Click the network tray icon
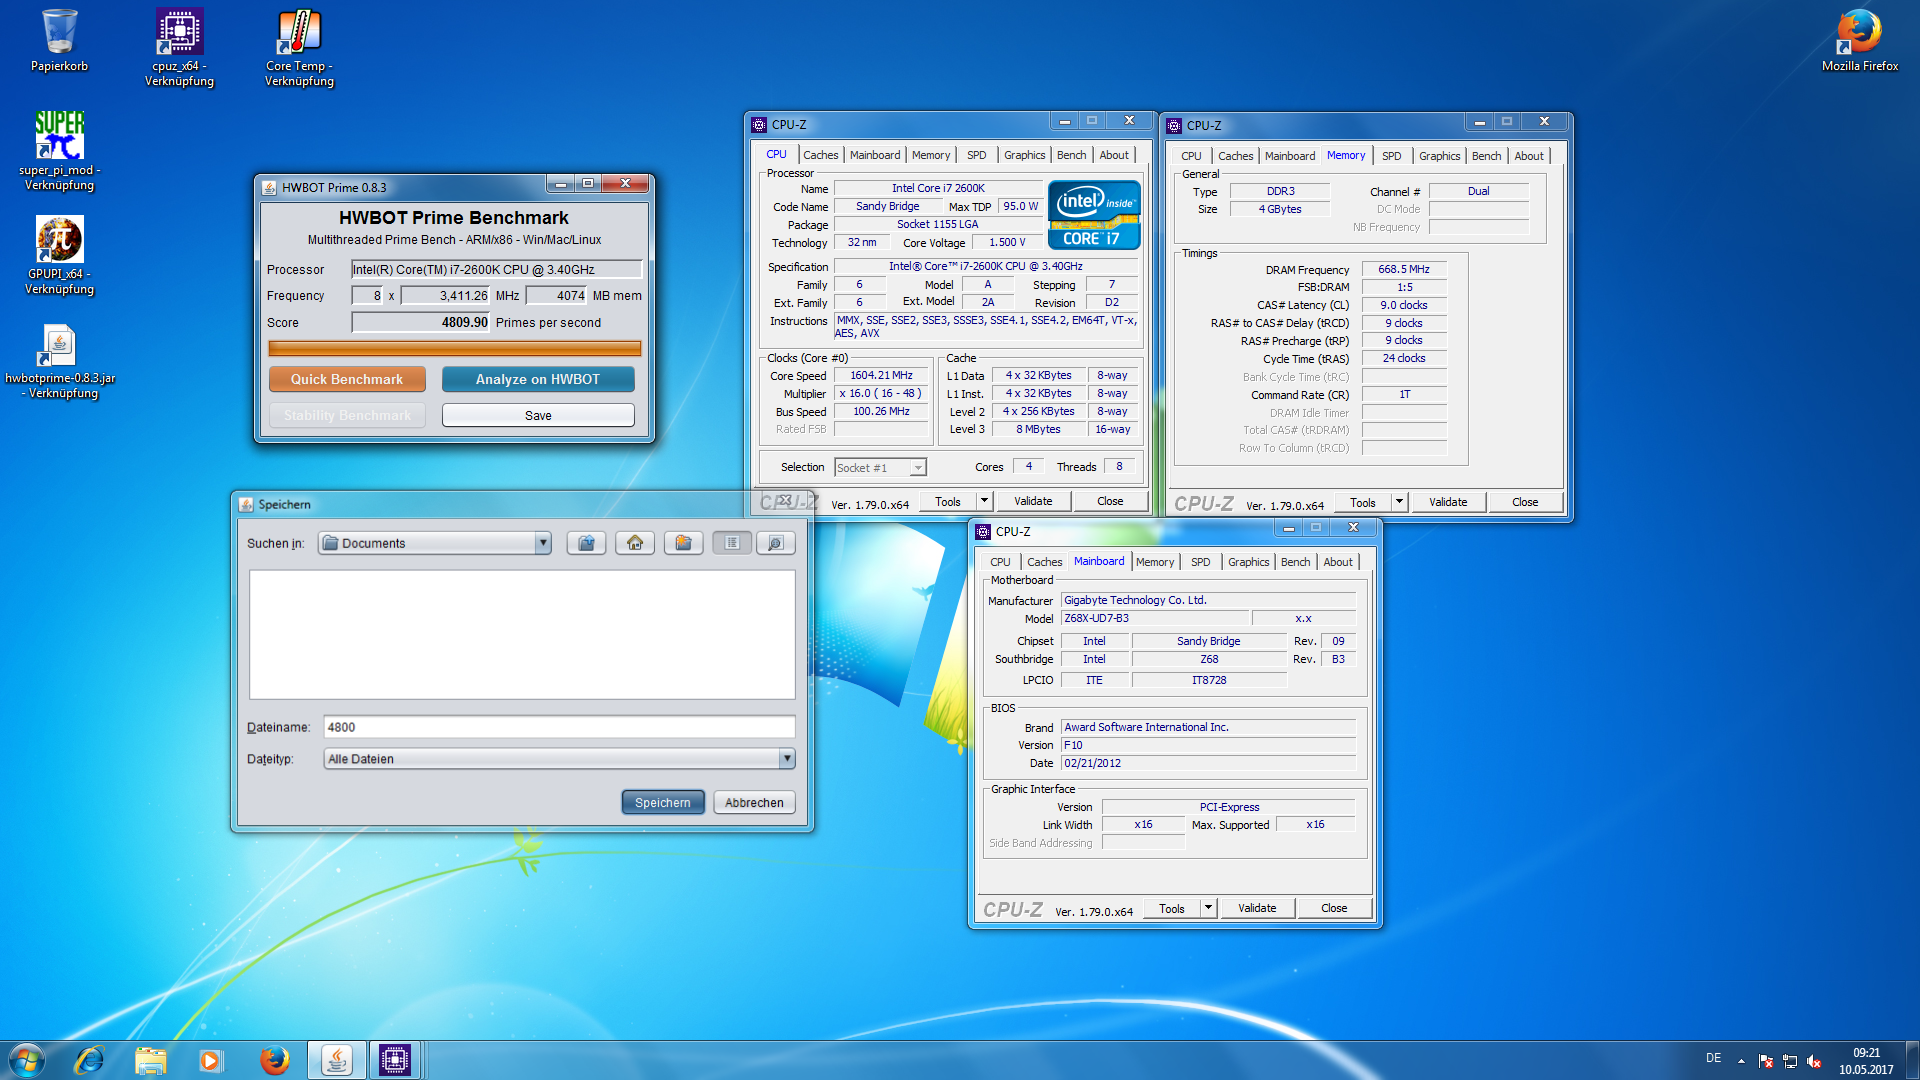1920x1080 pixels. point(1790,1061)
